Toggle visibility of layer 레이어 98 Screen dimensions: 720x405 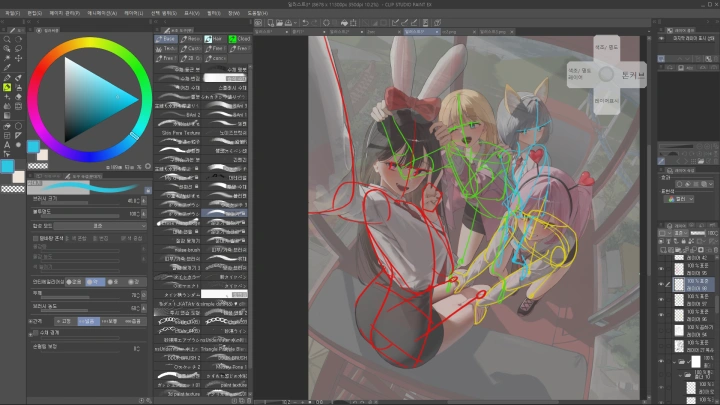pos(662,284)
